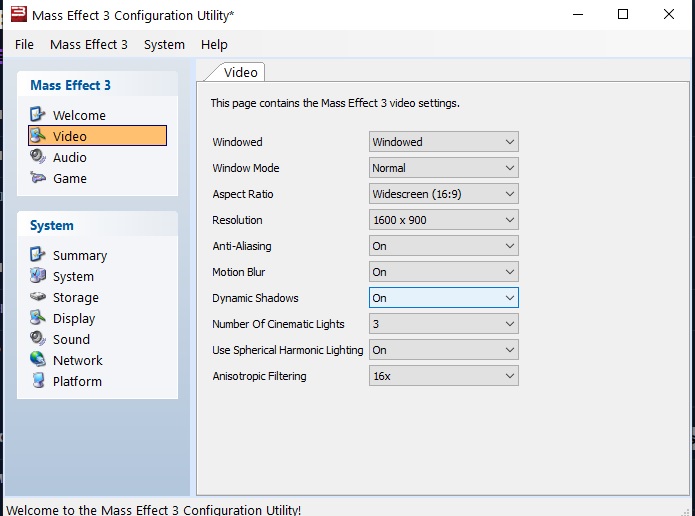This screenshot has width=695, height=516.
Task: Click the Game controller icon in sidebar
Action: pyautogui.click(x=38, y=178)
